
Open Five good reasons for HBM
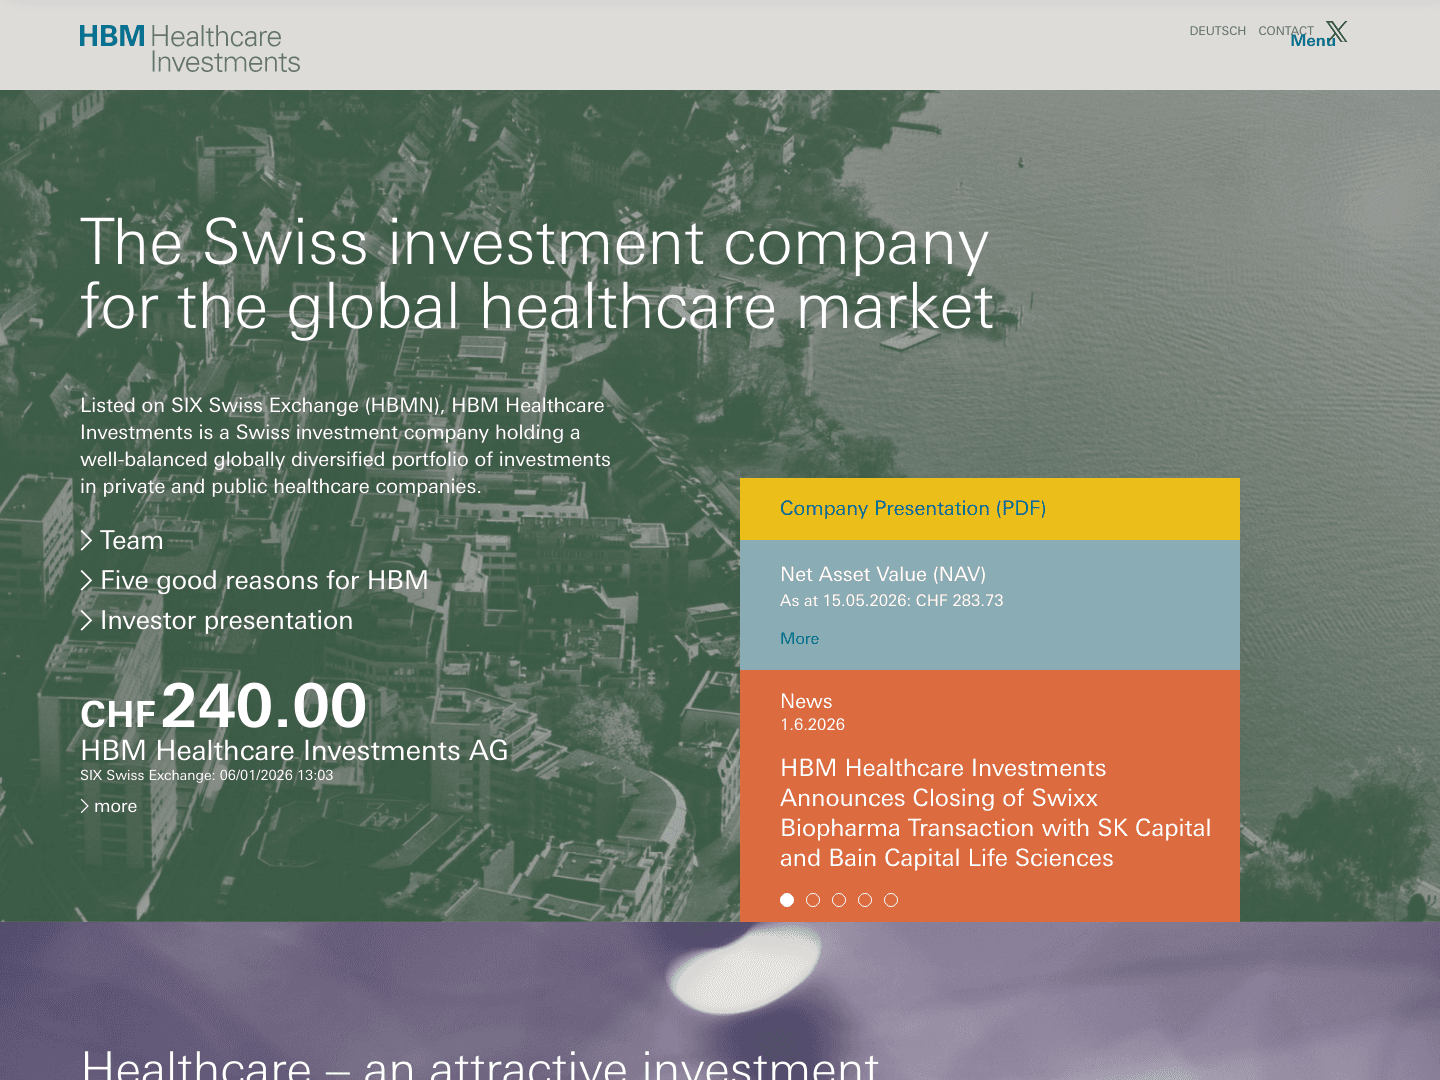(254, 580)
